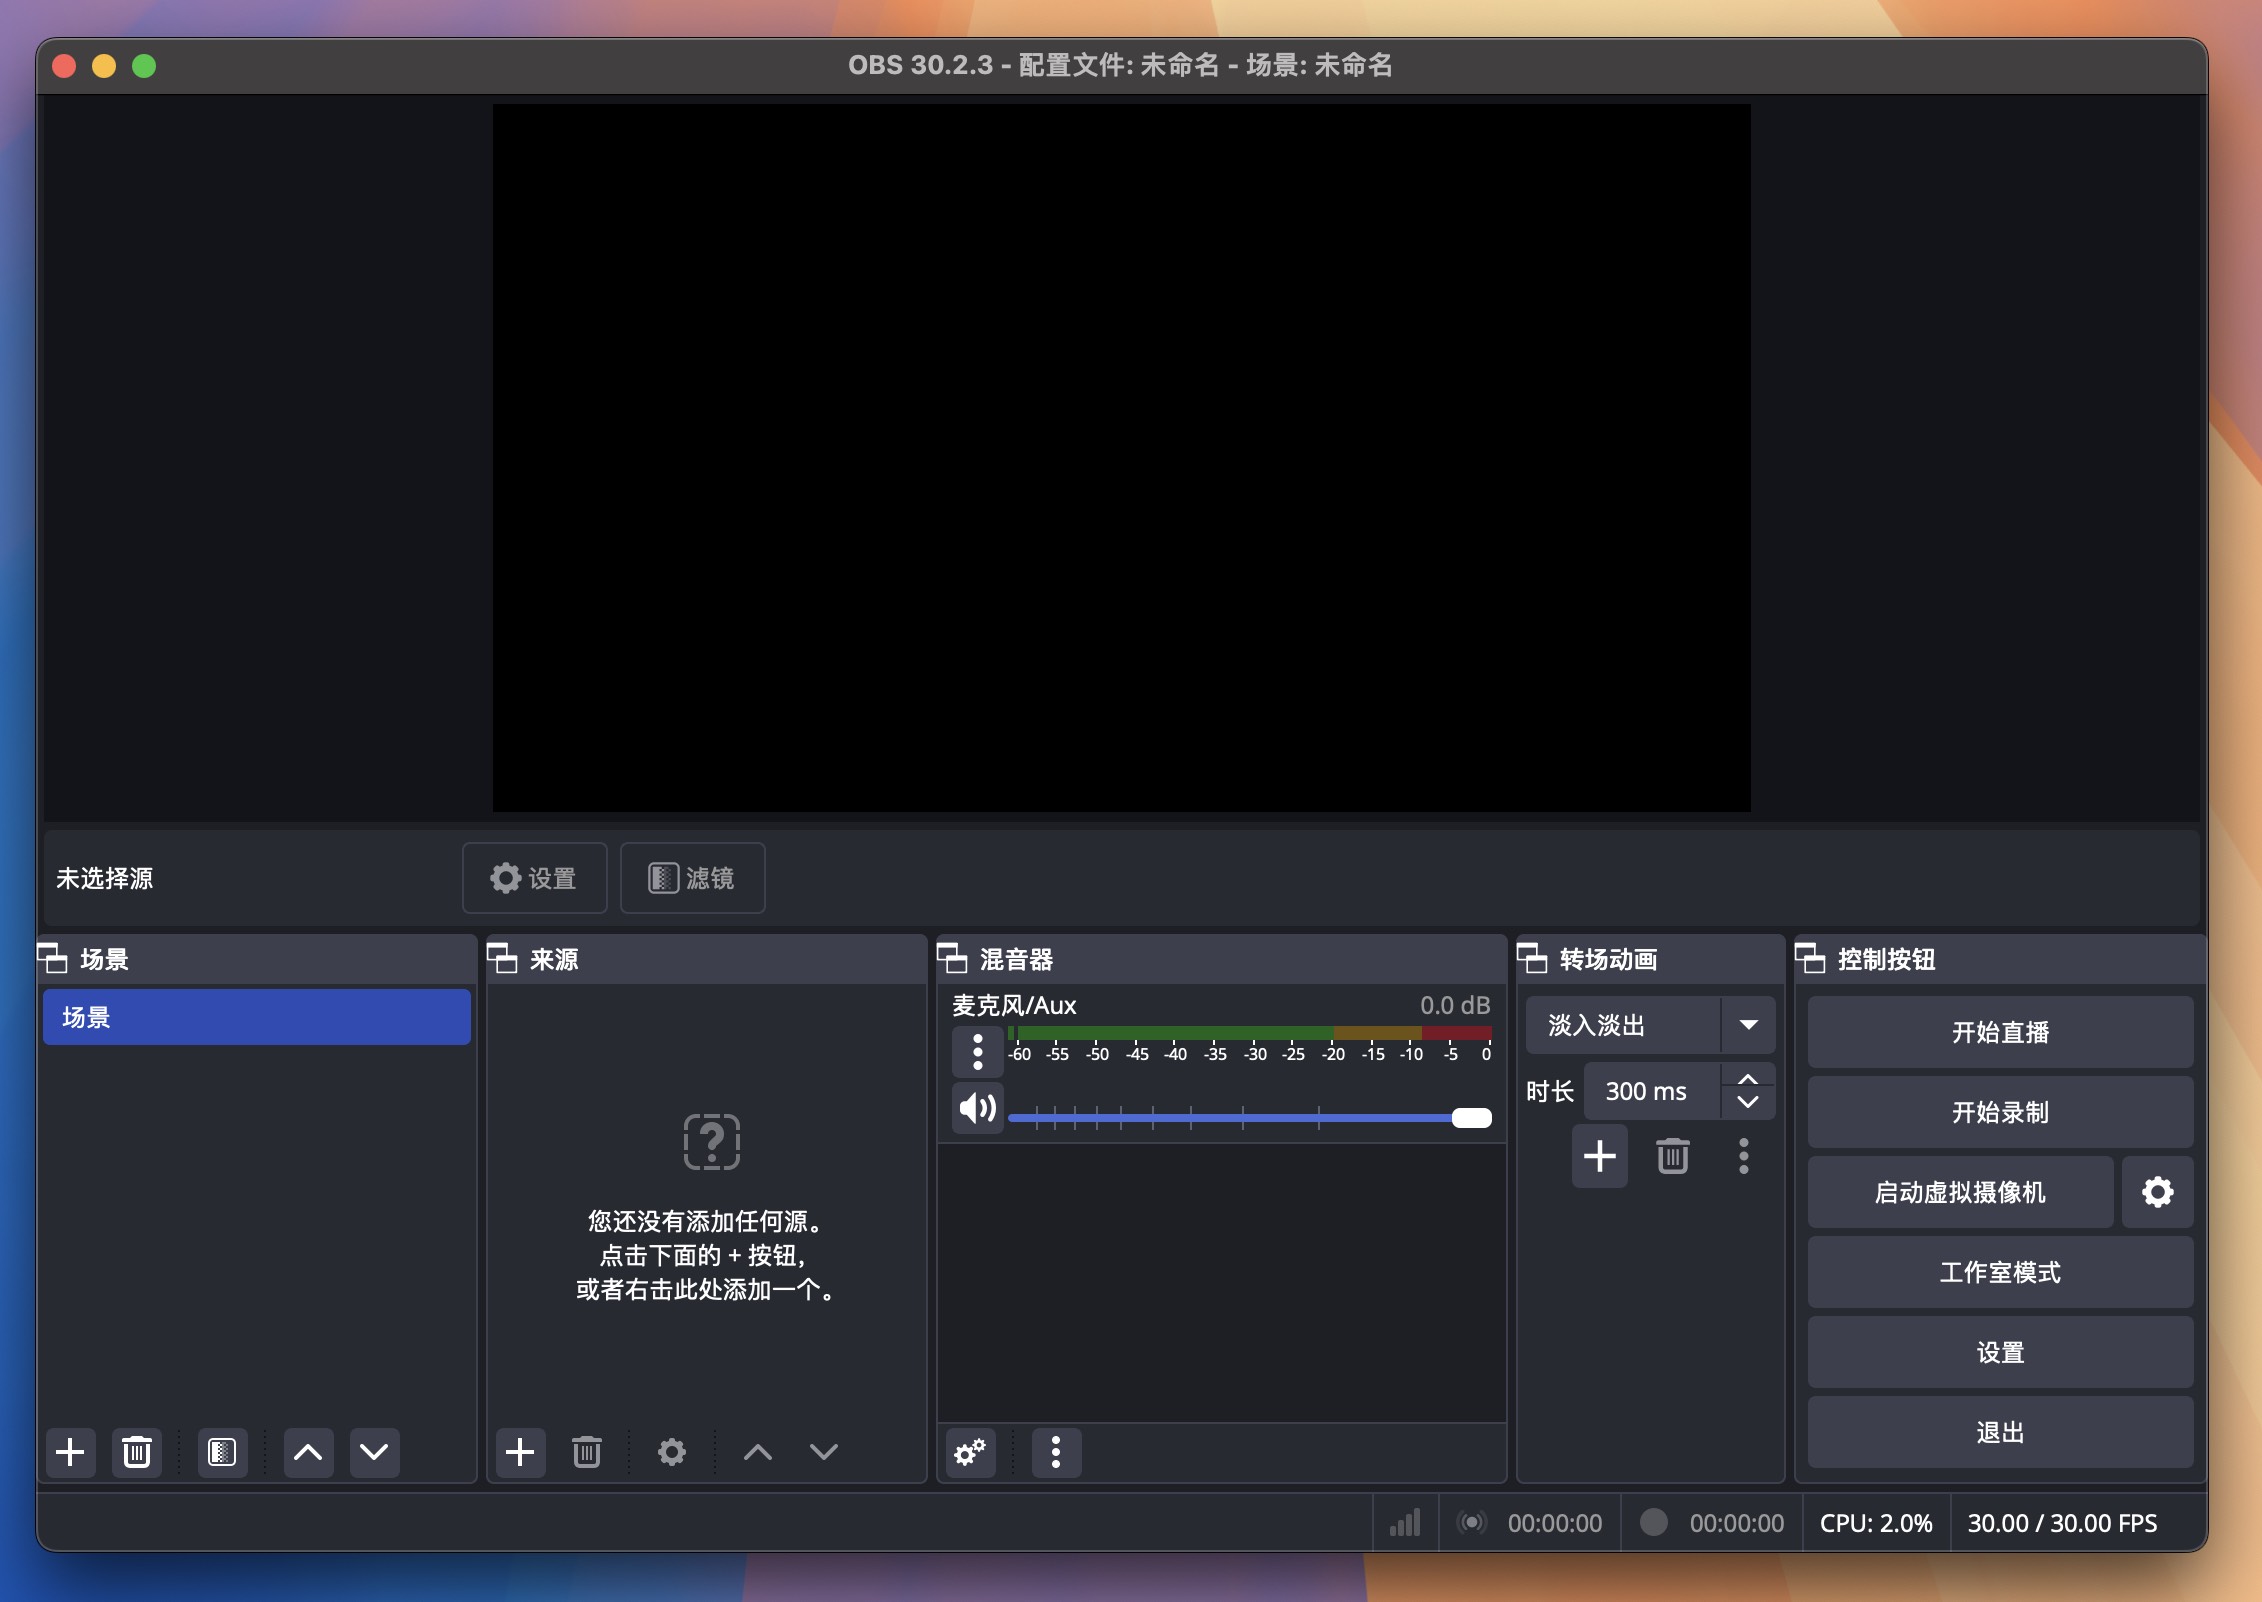Click the CPU: 2.0% status text
The height and width of the screenshot is (1602, 2262).
(x=1876, y=1523)
